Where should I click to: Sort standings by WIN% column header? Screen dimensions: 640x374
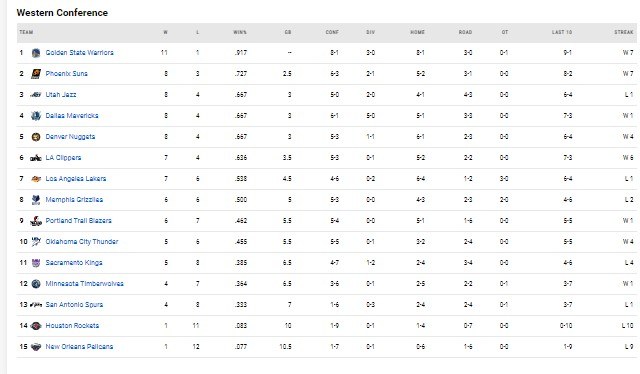pyautogui.click(x=240, y=32)
